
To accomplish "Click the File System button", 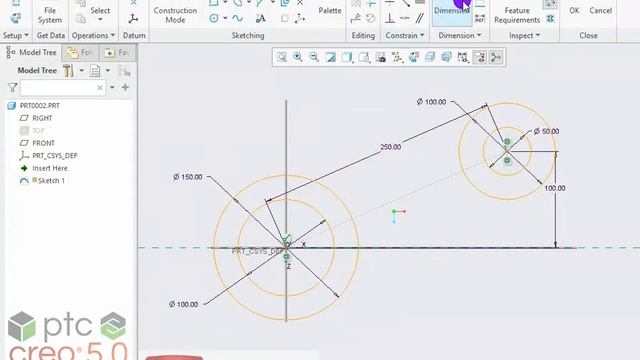I will pyautogui.click(x=50, y=15).
